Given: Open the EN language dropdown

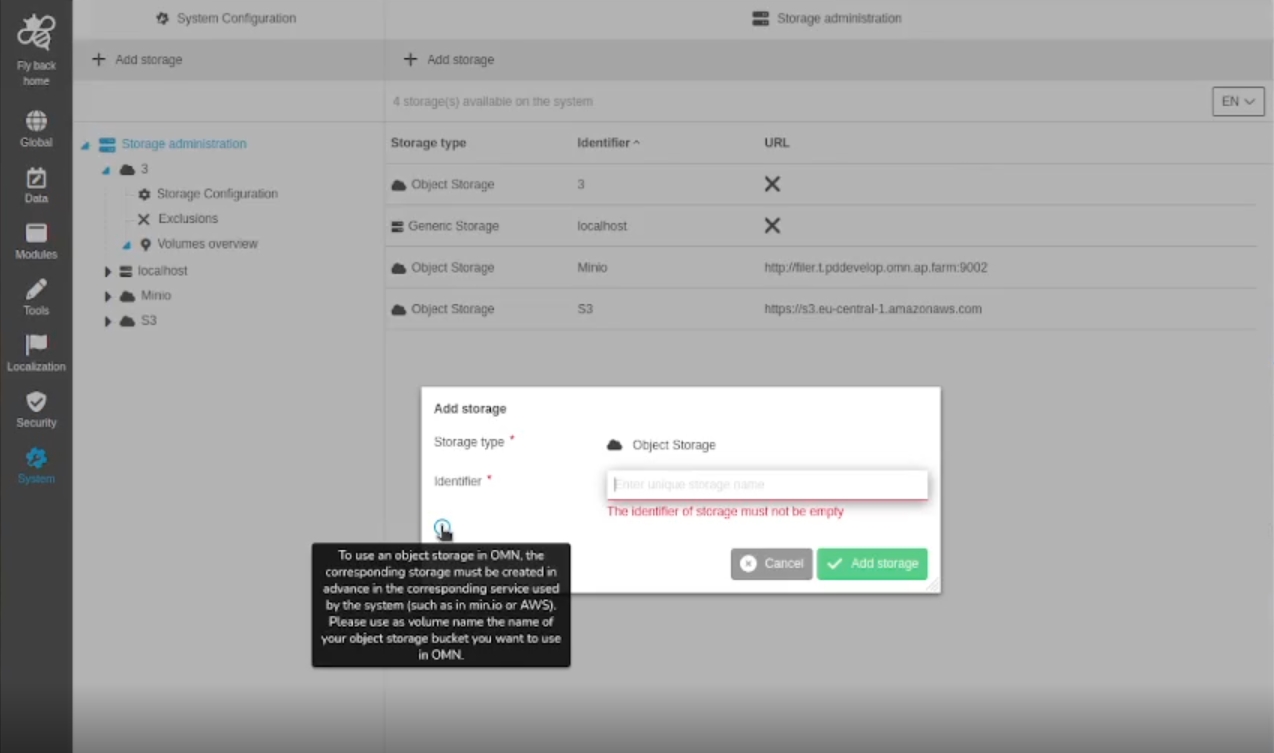Looking at the screenshot, I should coord(1238,101).
